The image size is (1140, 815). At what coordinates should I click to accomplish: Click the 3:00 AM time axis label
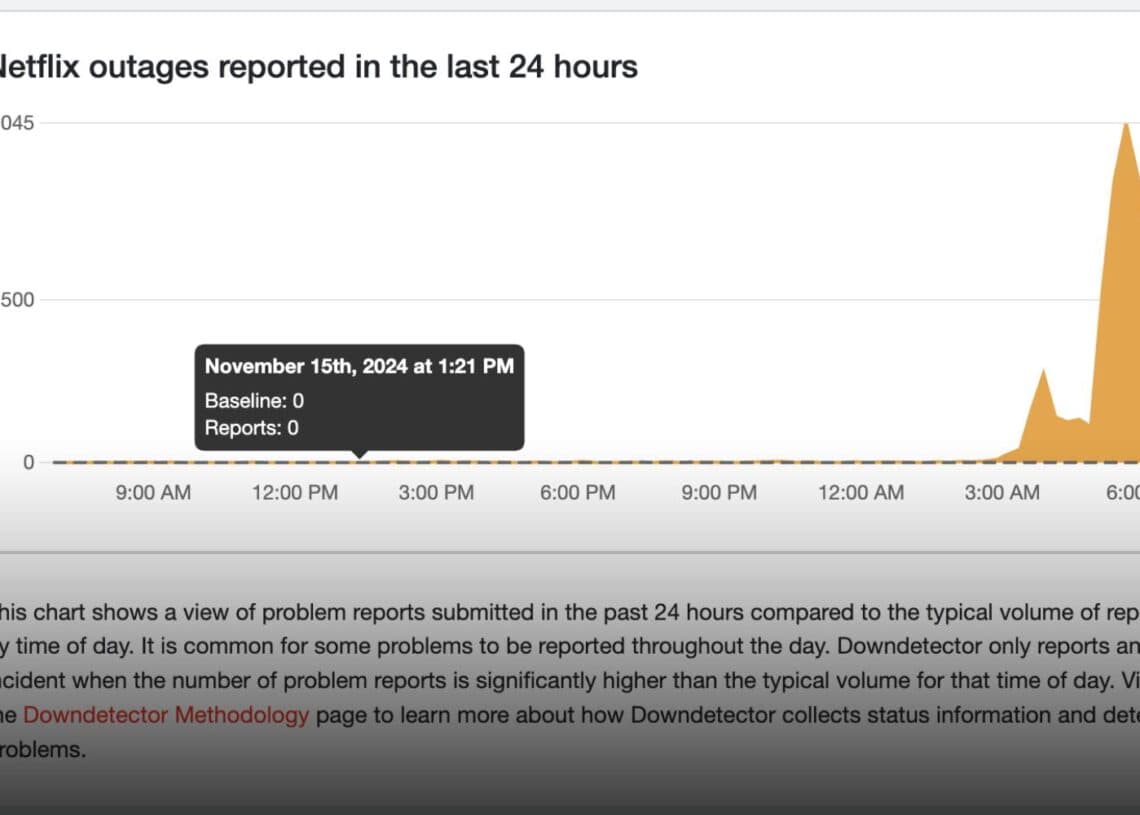click(x=1002, y=493)
